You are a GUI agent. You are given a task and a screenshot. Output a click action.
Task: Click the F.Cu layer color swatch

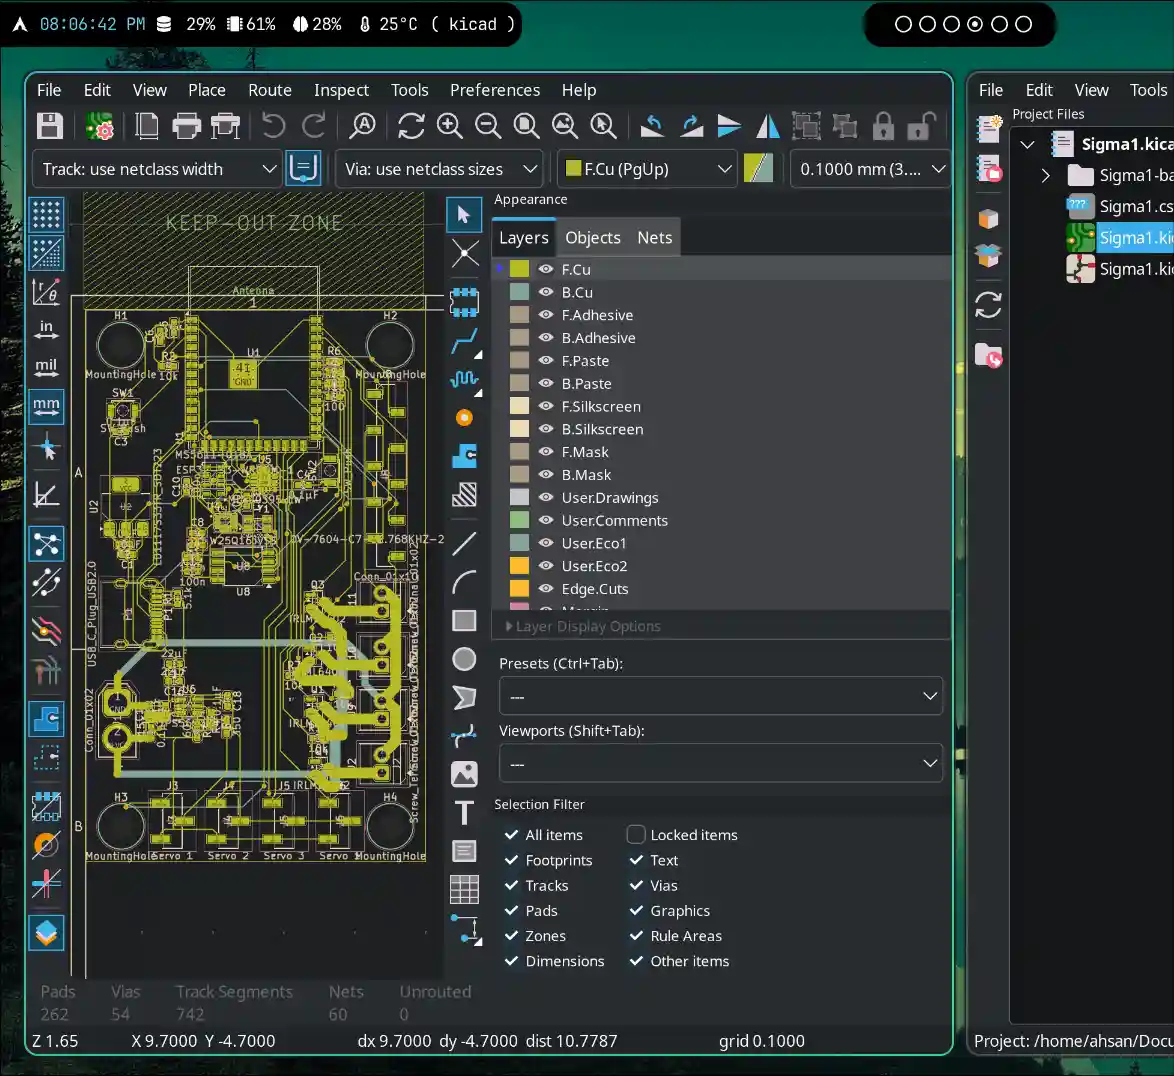pos(519,269)
